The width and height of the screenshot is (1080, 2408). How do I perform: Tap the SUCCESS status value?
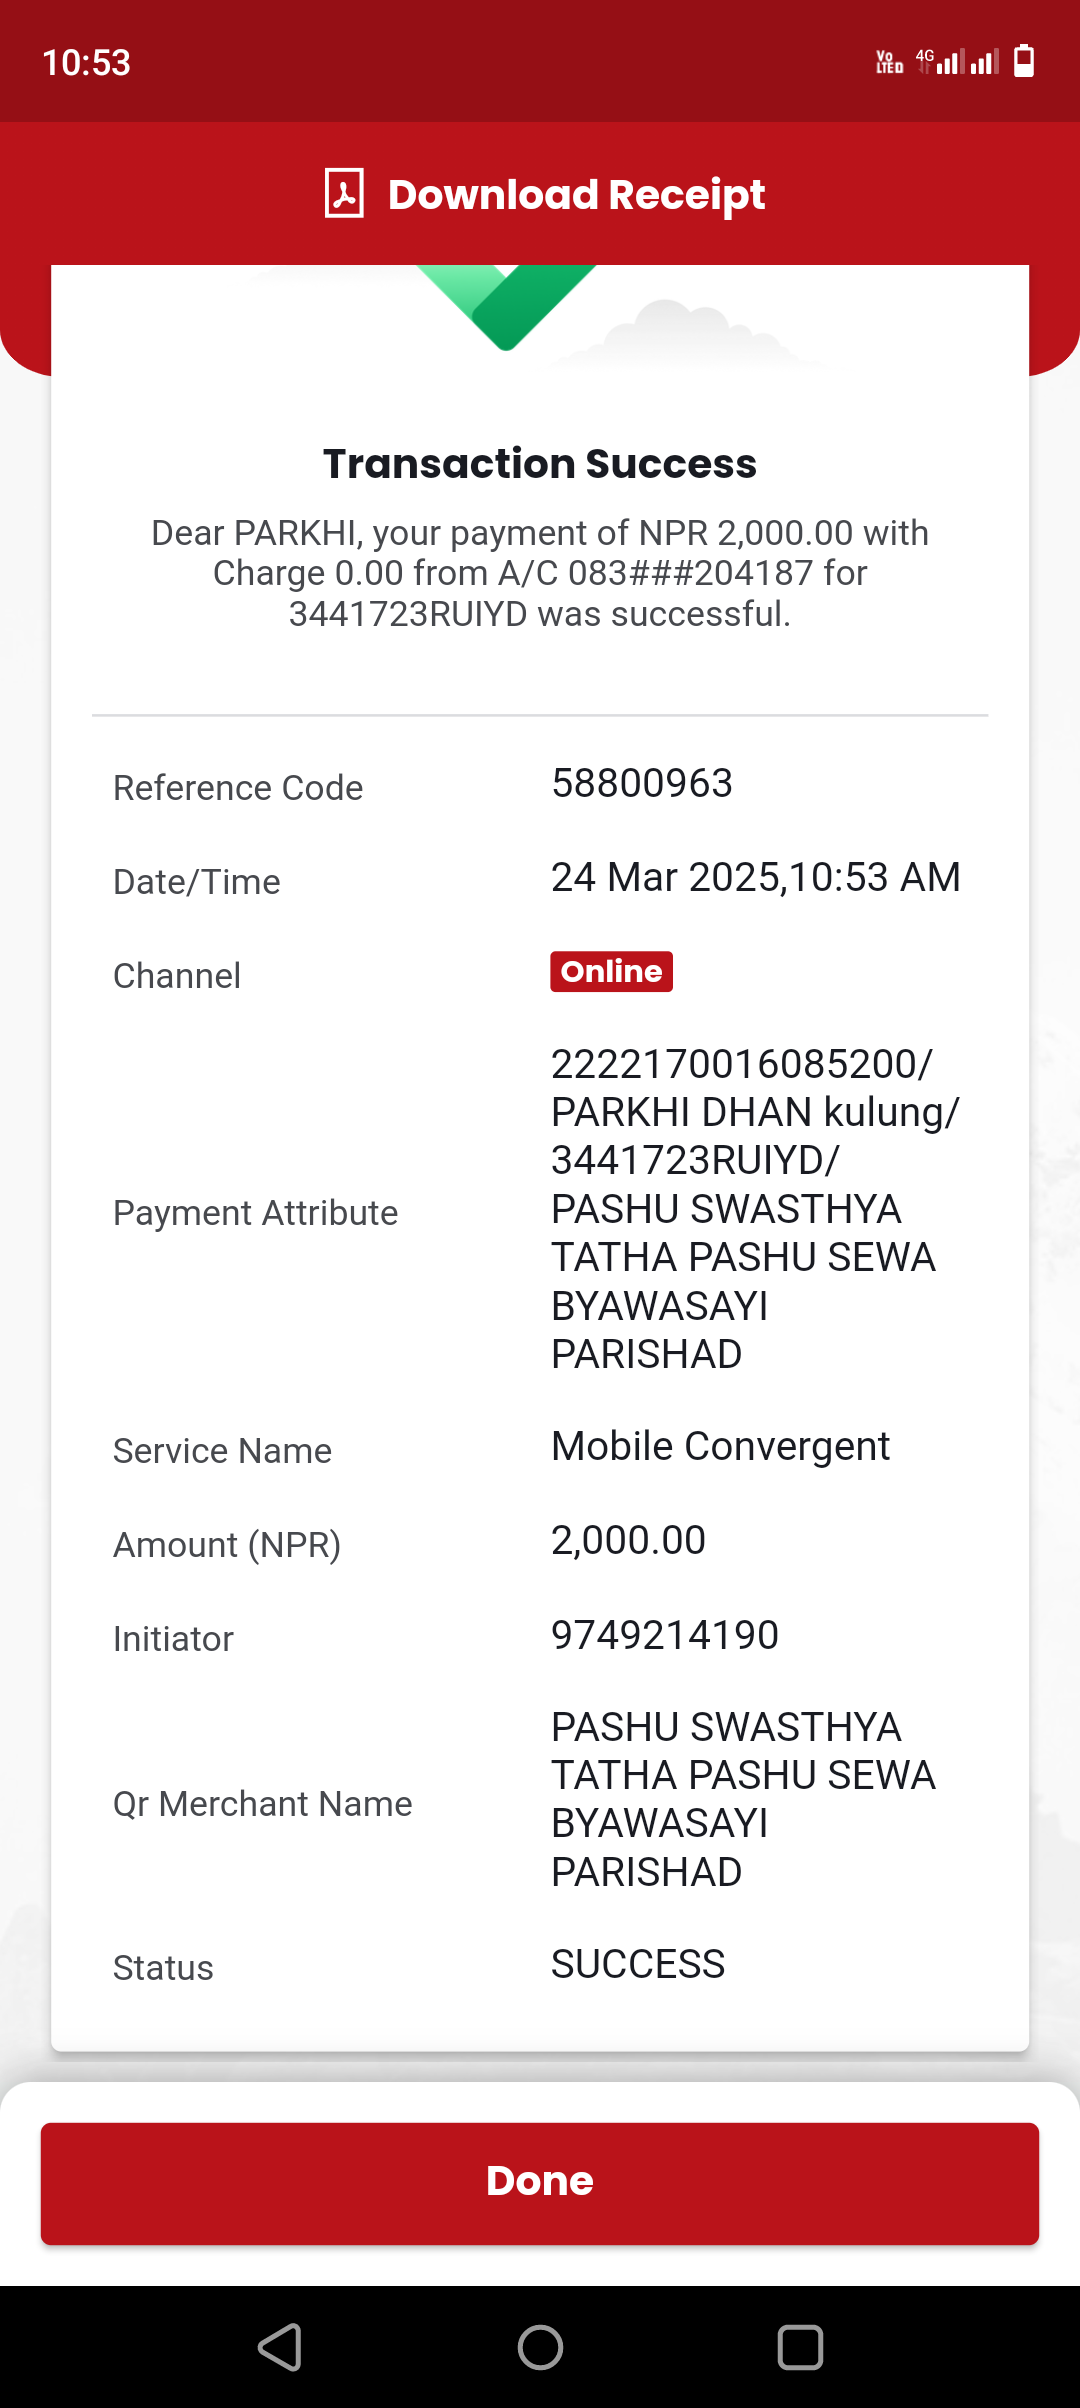(638, 1964)
